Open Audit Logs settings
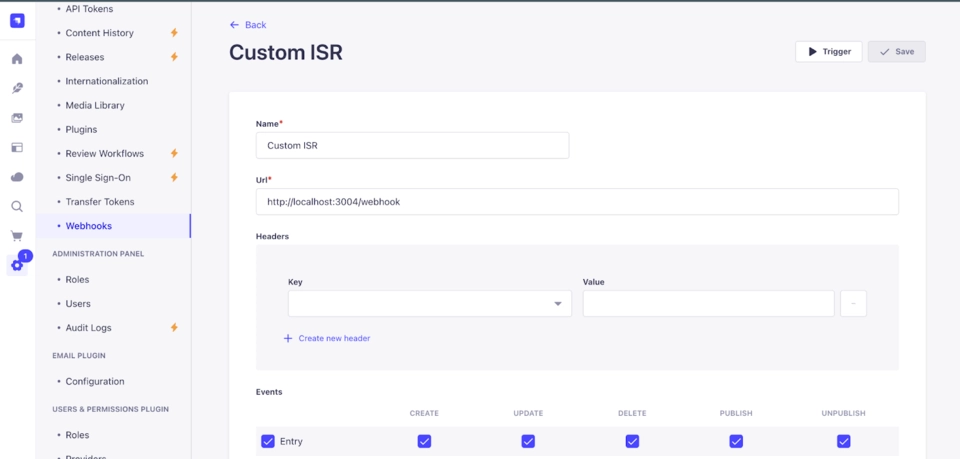 (x=89, y=327)
